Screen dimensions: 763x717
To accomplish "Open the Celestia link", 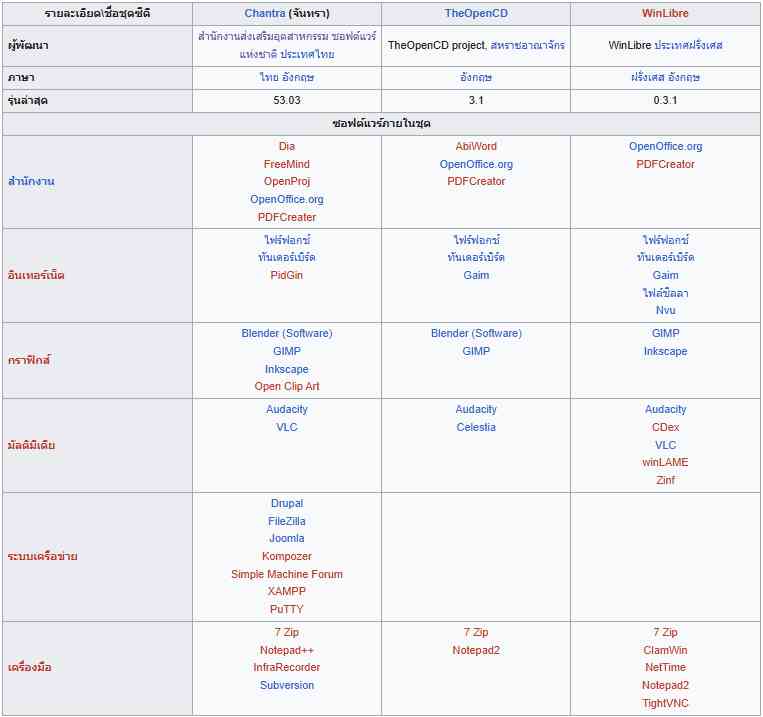I will [x=476, y=427].
